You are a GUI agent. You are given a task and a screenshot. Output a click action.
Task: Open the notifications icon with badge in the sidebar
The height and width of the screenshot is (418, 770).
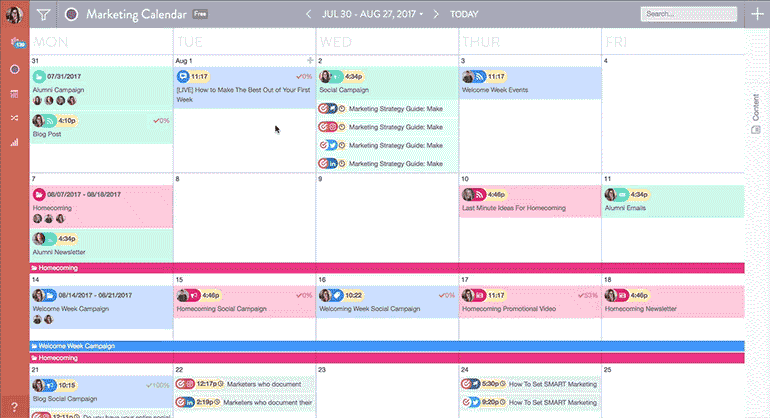tap(17, 43)
